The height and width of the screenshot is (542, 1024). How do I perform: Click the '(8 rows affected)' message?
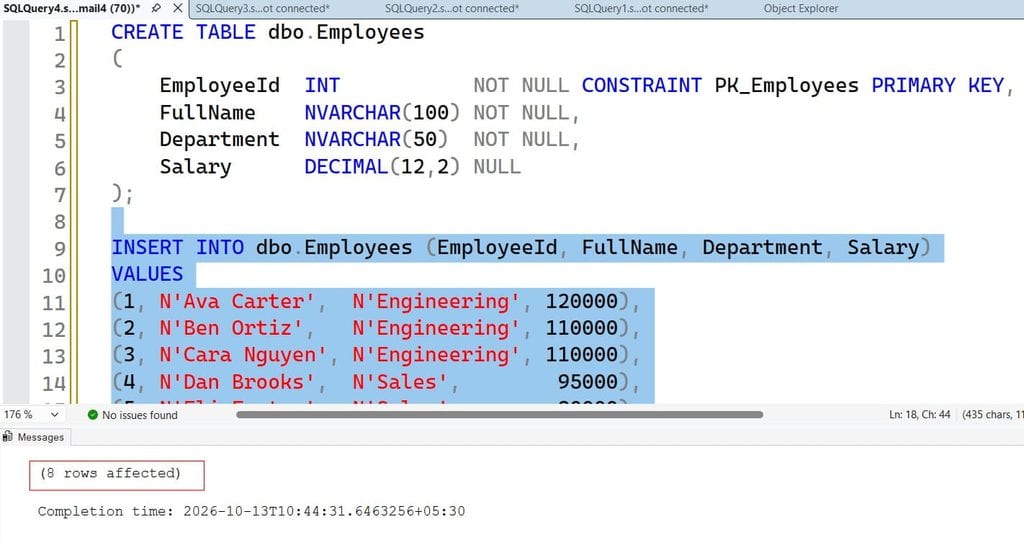click(110, 473)
